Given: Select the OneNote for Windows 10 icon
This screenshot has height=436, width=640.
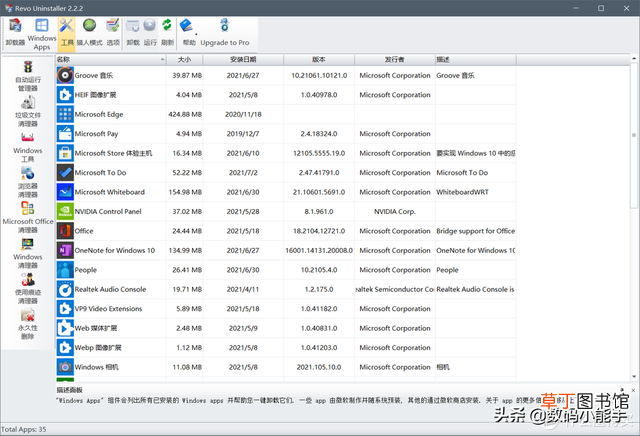Looking at the screenshot, I should click(x=65, y=251).
